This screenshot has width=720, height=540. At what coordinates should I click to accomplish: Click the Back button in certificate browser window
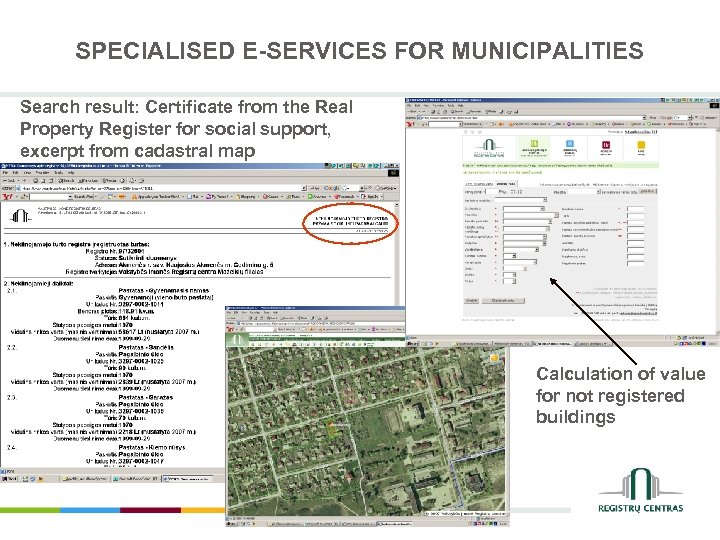9,181
